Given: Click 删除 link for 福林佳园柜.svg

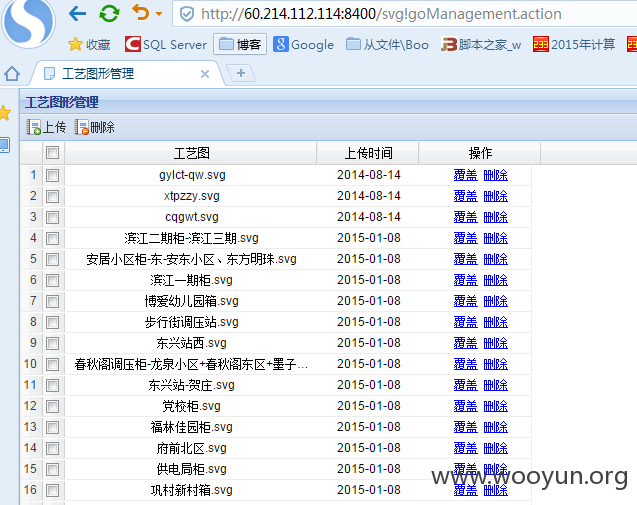Looking at the screenshot, I should 496,427.
